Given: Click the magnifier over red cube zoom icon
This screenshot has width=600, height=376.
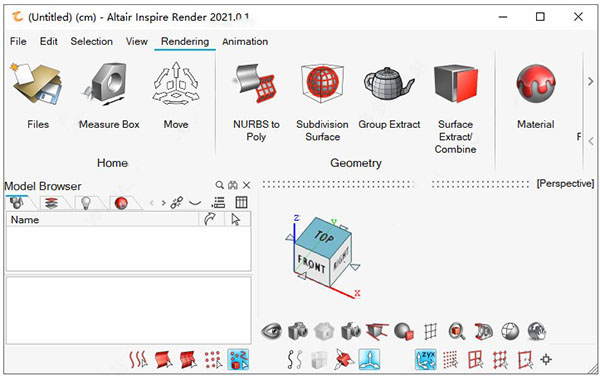Looking at the screenshot, I should [457, 331].
